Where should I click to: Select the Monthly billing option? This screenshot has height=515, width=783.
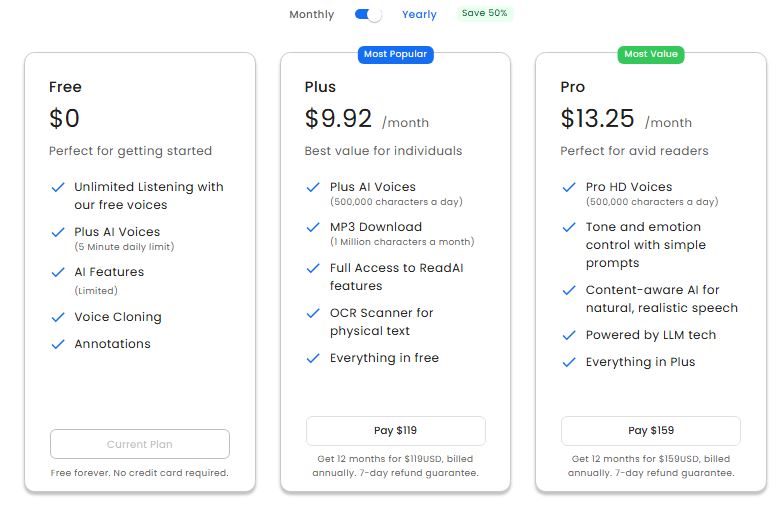click(312, 15)
